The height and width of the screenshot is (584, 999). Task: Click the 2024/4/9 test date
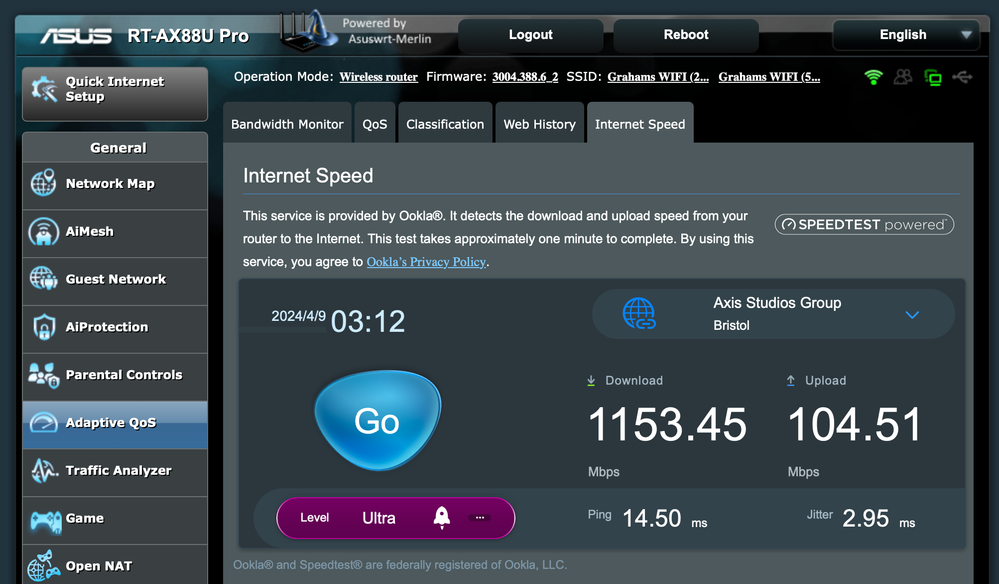(x=298, y=316)
